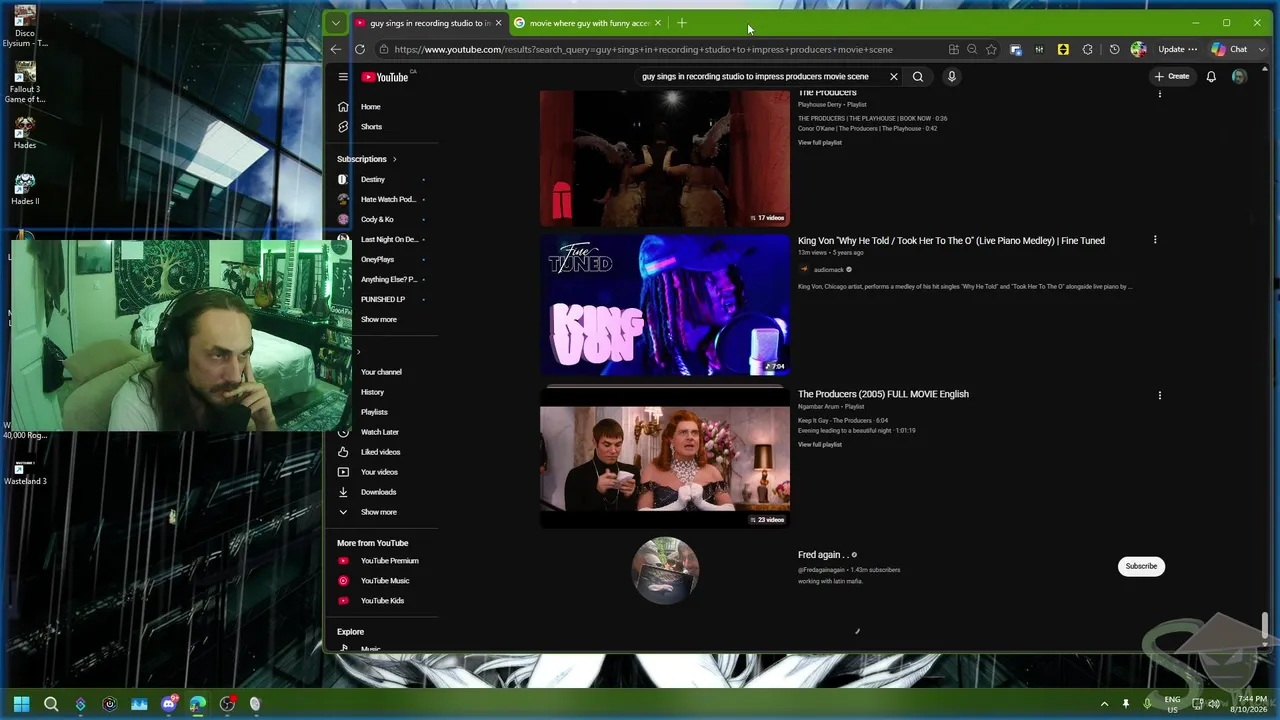Viewport: 1280px width, 720px height.
Task: Open The Producers (2005) FULL MOVIE thumbnail
Action: pos(665,459)
